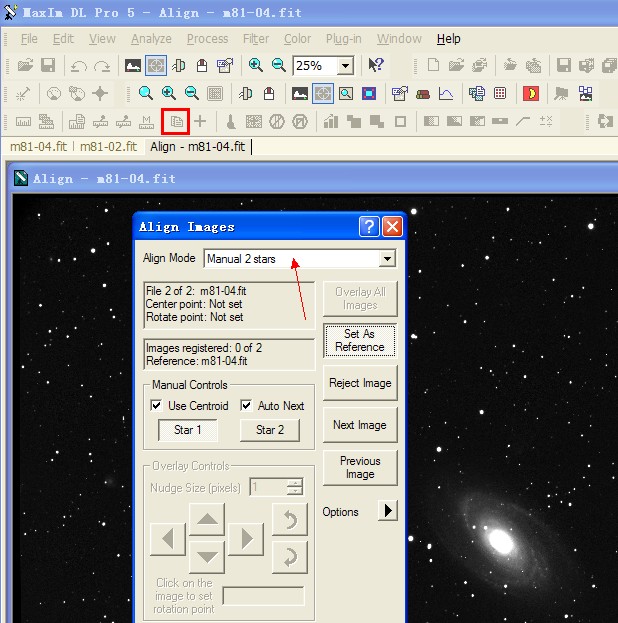
Task: Click the Next Image button
Action: point(360,425)
